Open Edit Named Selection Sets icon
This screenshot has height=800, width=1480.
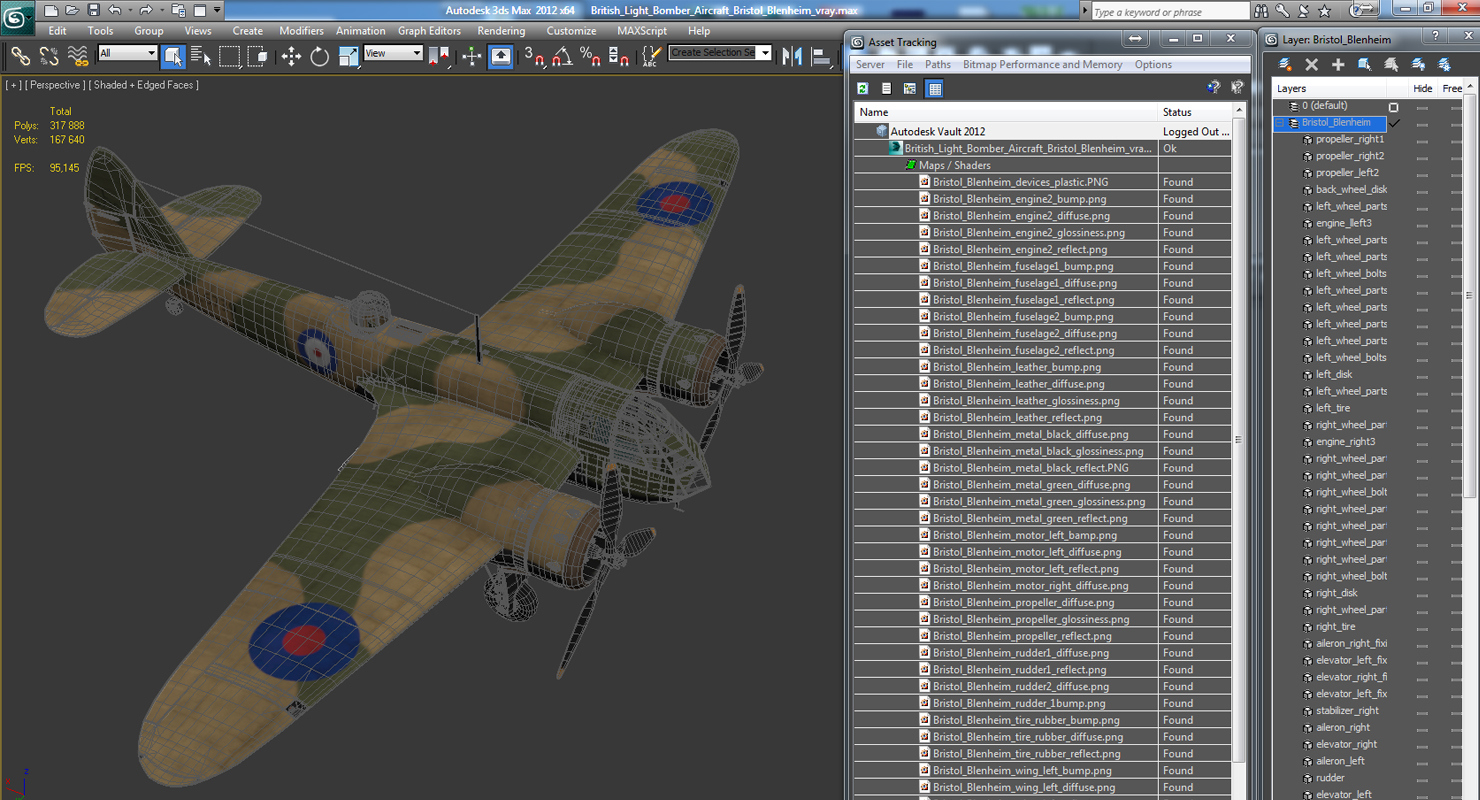(652, 56)
